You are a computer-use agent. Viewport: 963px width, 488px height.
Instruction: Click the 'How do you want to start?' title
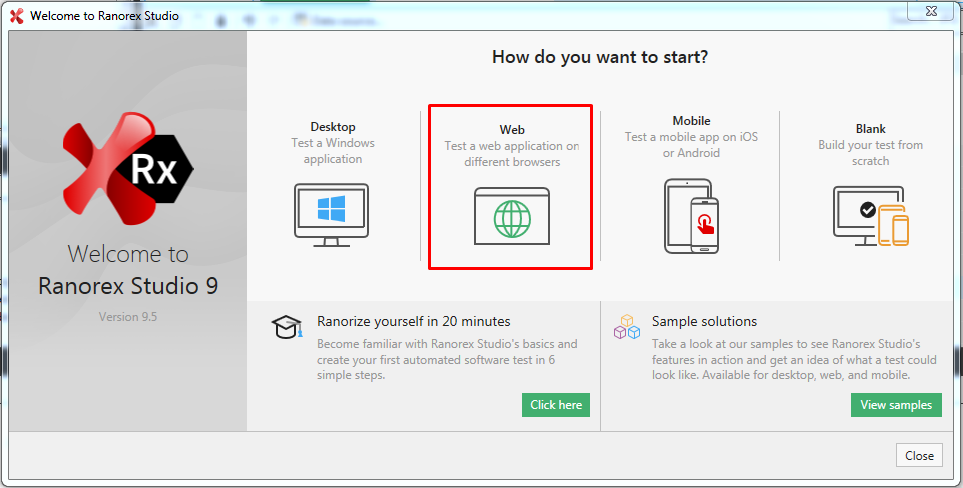click(x=600, y=58)
